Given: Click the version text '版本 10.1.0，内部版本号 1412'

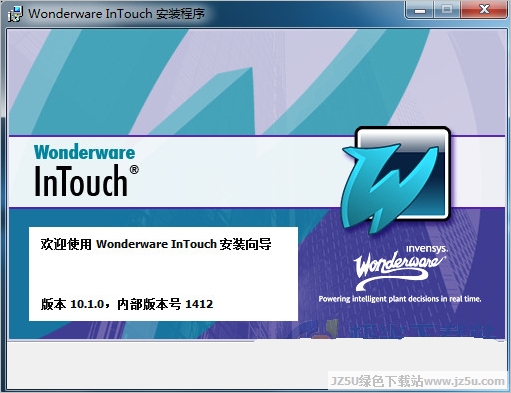Looking at the screenshot, I should 127,304.
